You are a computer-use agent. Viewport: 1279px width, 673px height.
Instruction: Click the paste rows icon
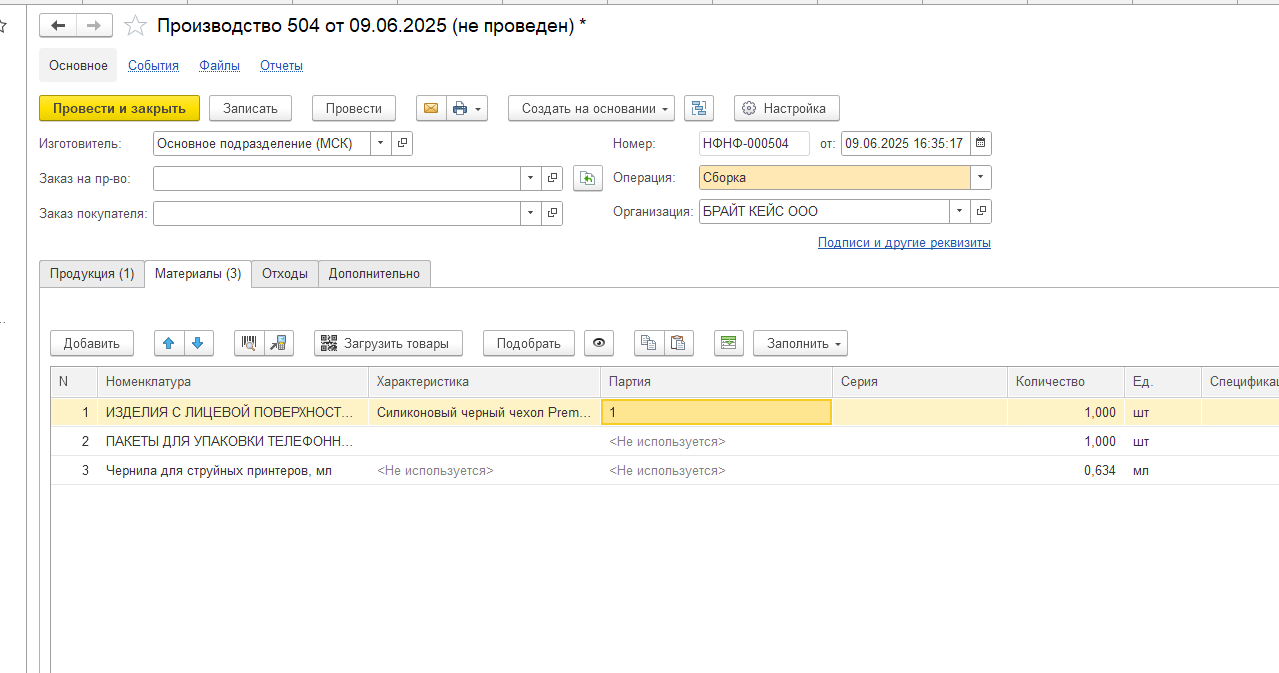[x=678, y=343]
